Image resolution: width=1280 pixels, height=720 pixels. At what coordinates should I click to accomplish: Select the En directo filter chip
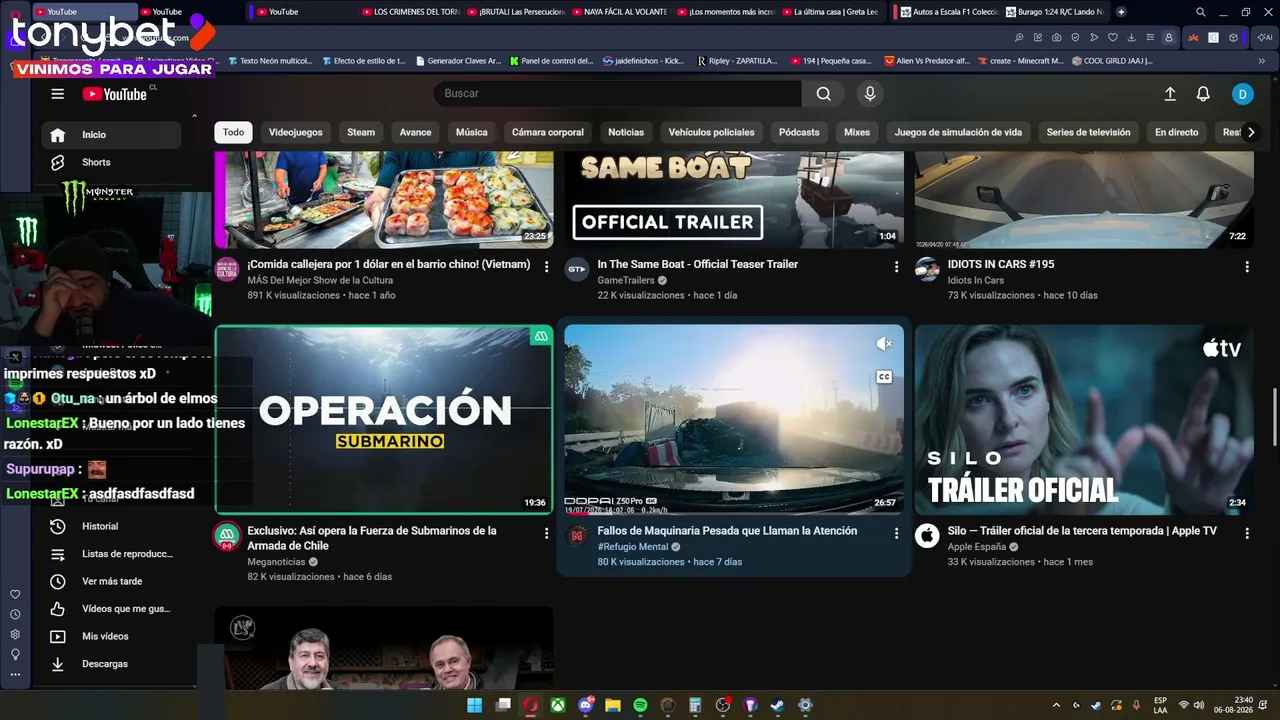pos(1177,132)
